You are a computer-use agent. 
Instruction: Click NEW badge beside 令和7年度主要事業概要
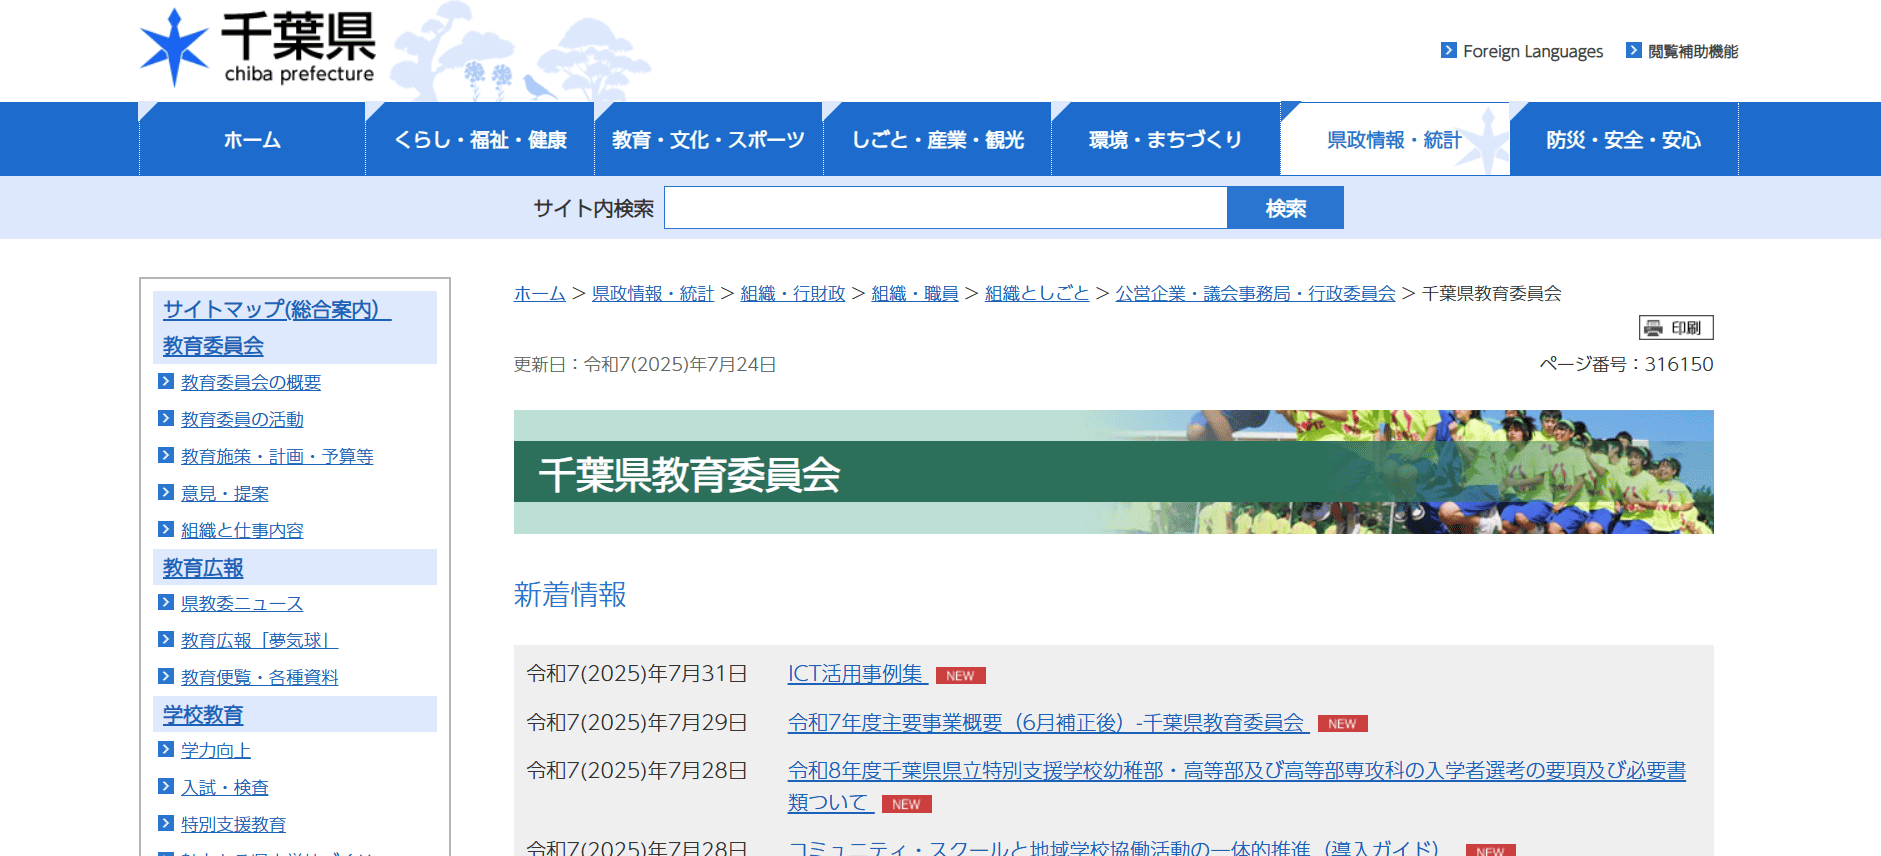point(1343,724)
